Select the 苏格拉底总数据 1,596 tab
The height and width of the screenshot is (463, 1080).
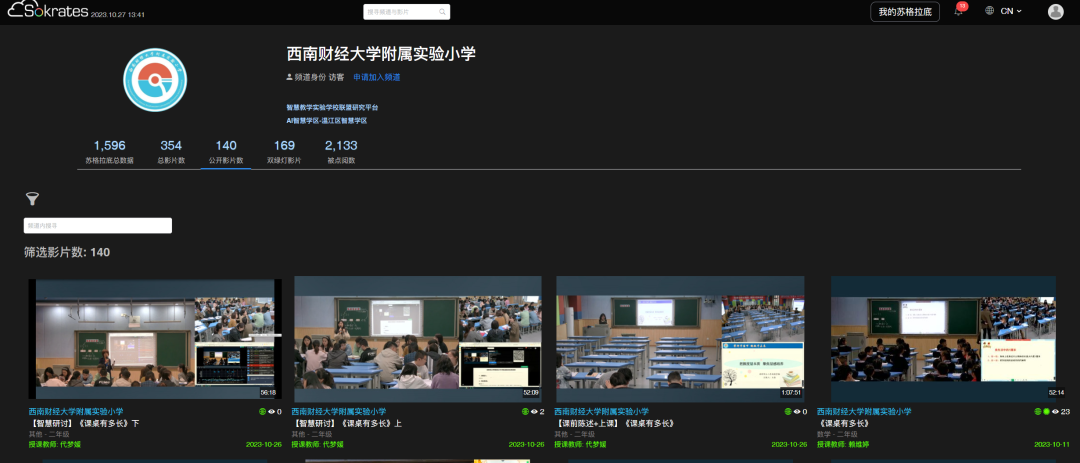(109, 151)
